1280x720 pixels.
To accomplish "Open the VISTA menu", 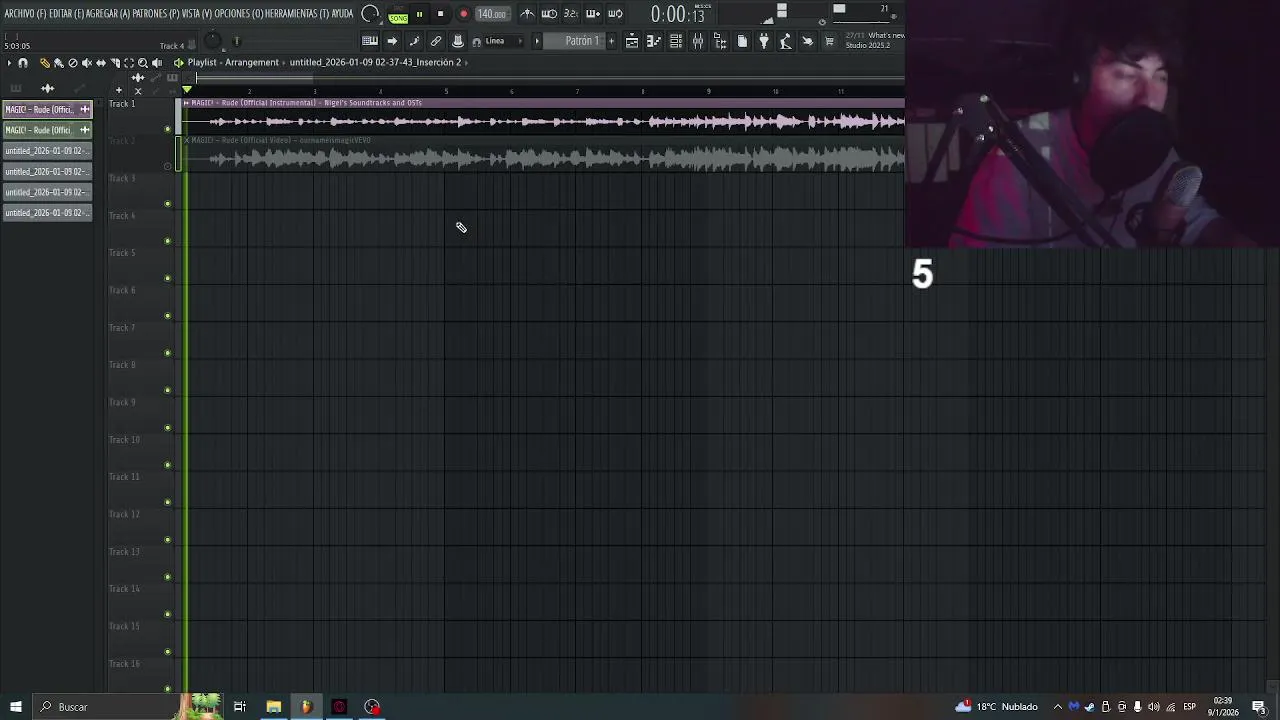I will tap(195, 14).
